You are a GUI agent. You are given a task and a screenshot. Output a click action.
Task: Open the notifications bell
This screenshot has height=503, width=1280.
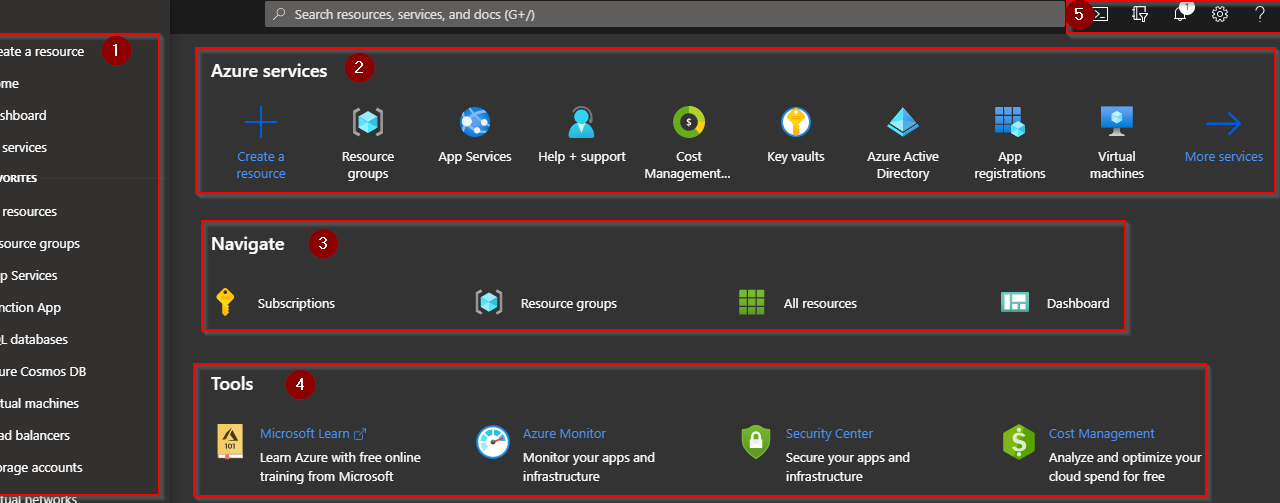(x=1180, y=14)
